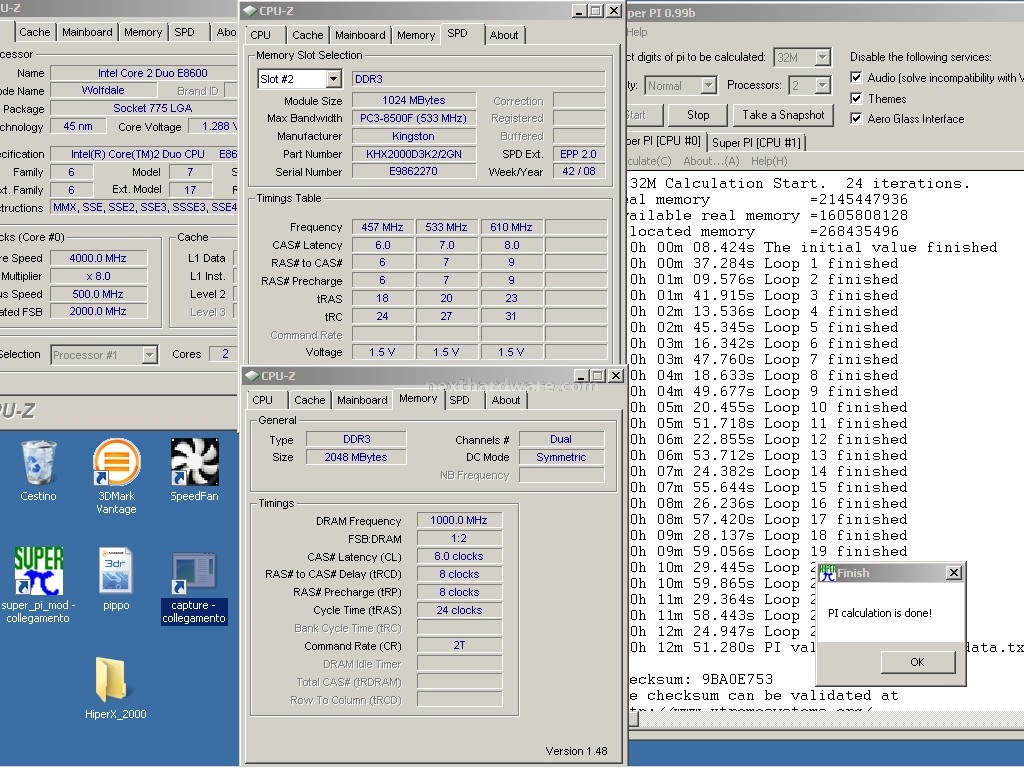The image size is (1024, 768).
Task: Open the Processors count dropdown in Super PI
Action: pos(823,86)
